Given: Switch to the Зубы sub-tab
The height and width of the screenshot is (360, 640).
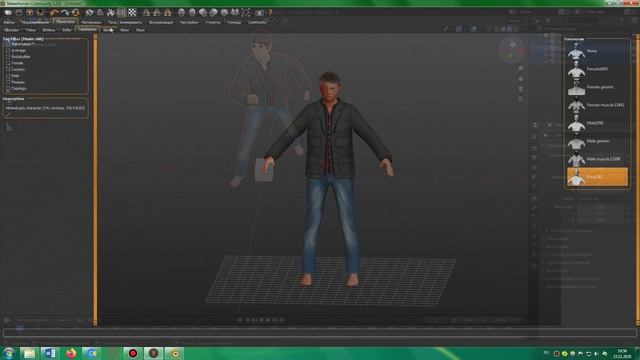Looking at the screenshot, I should click(x=67, y=30).
